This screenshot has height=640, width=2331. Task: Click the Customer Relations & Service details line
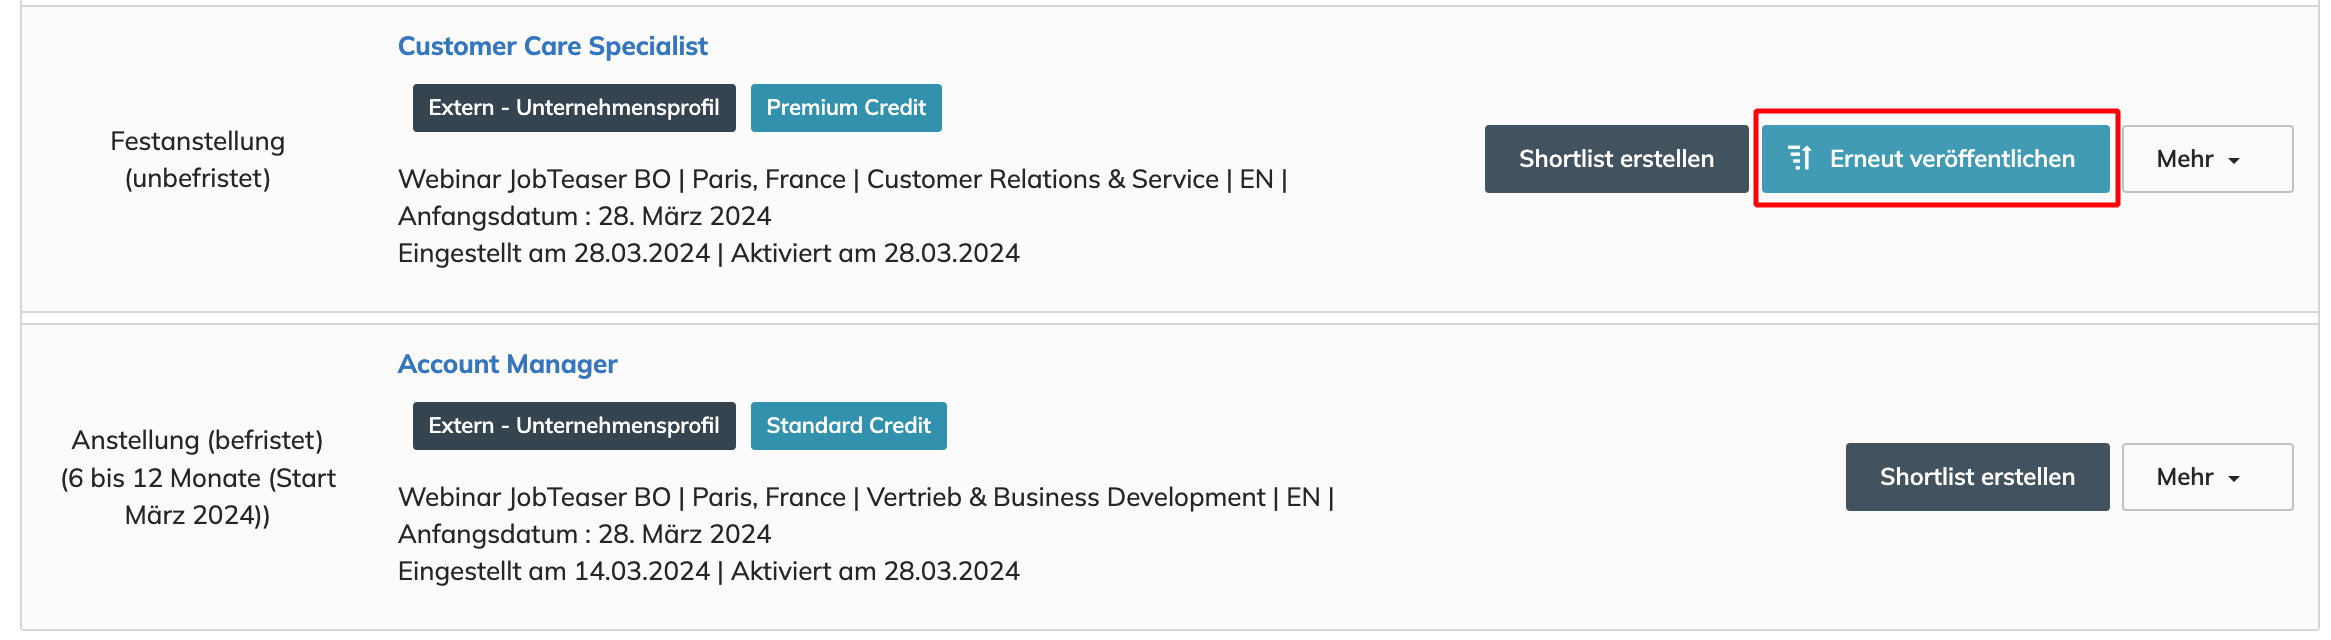(842, 179)
